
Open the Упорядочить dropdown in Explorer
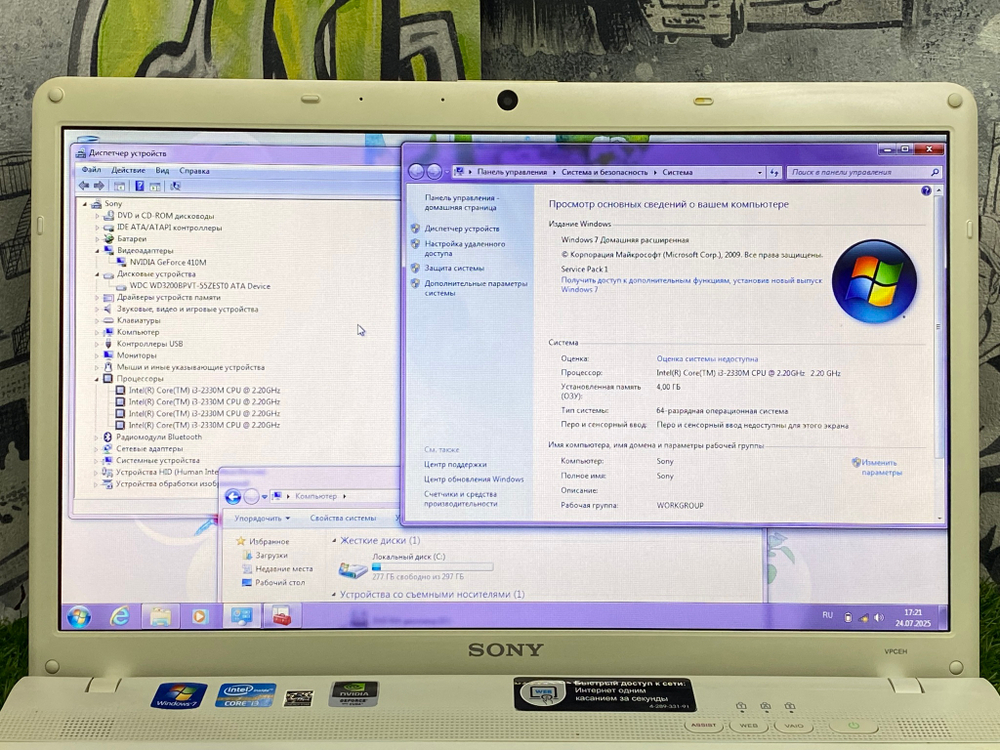[x=262, y=518]
